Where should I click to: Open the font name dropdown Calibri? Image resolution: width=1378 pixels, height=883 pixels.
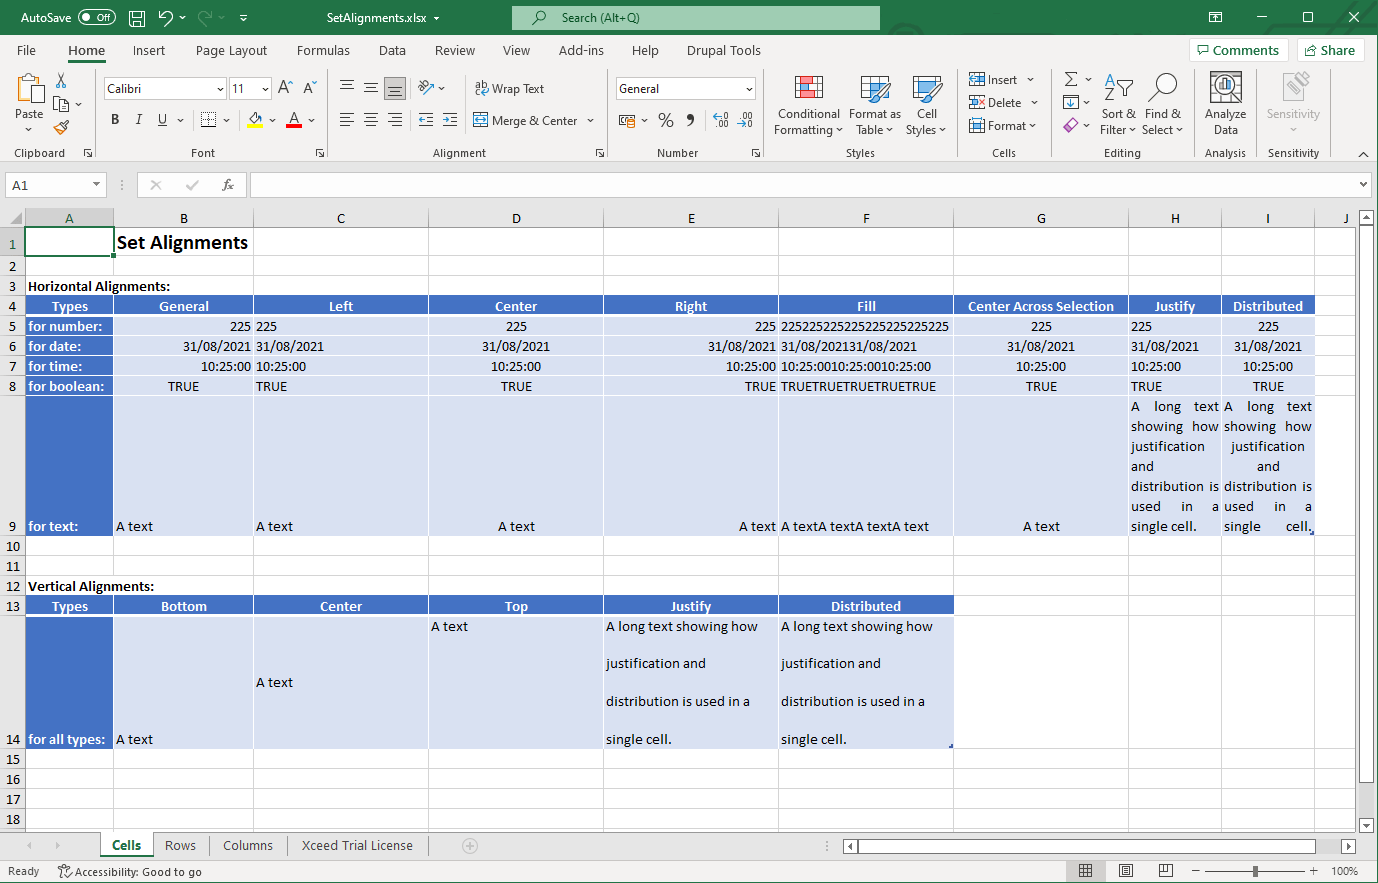[x=220, y=89]
